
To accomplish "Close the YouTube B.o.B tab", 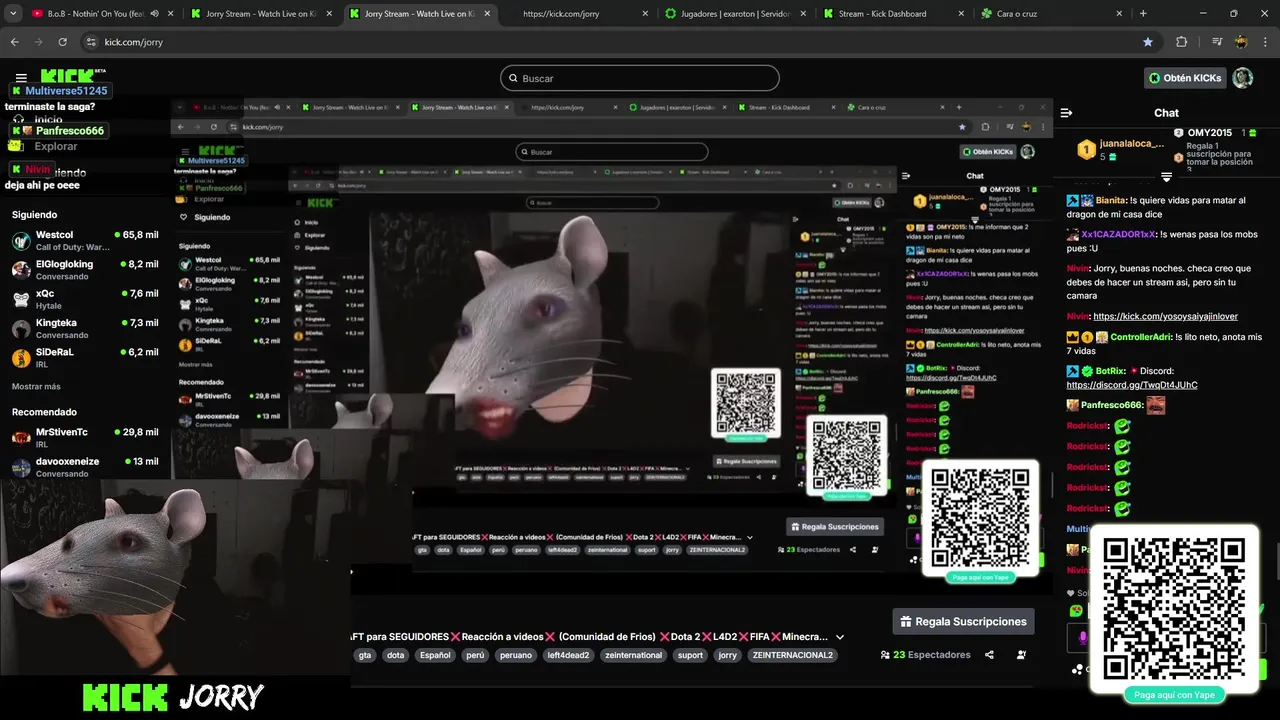I will pyautogui.click(x=170, y=14).
